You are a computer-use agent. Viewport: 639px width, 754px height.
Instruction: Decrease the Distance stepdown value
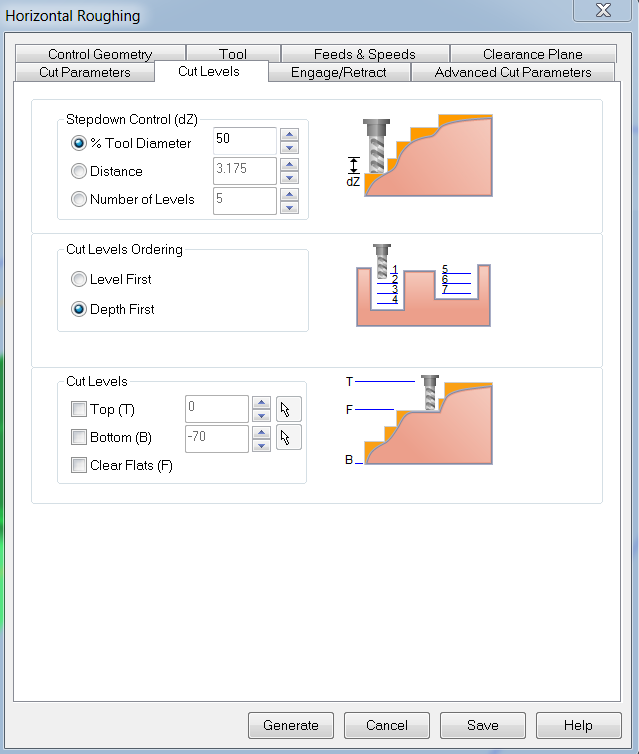tap(289, 177)
